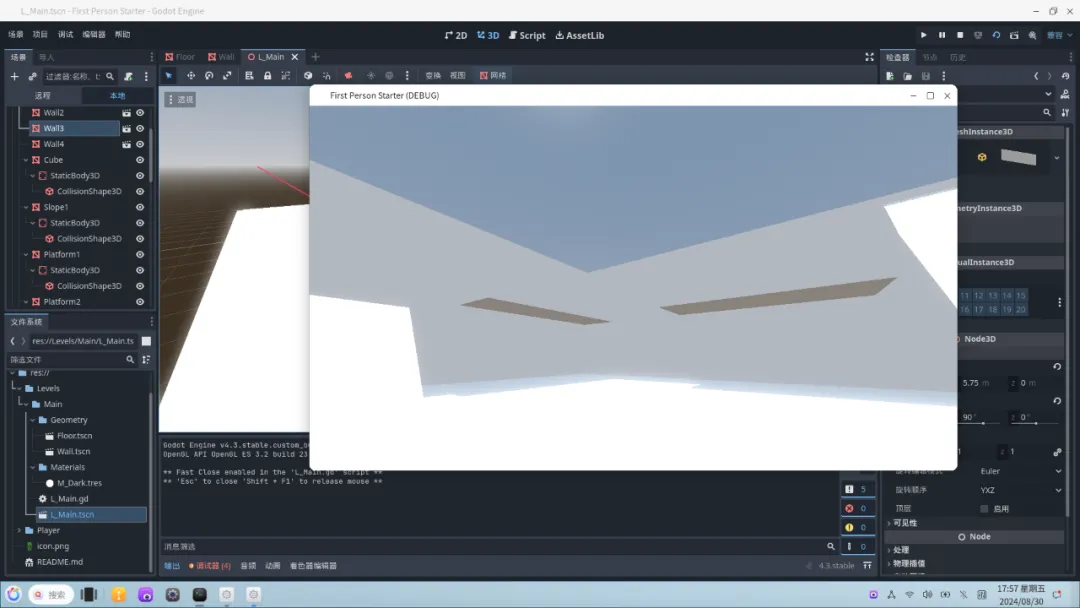Open the 调试器 (4) bottom panel

pyautogui.click(x=210, y=566)
